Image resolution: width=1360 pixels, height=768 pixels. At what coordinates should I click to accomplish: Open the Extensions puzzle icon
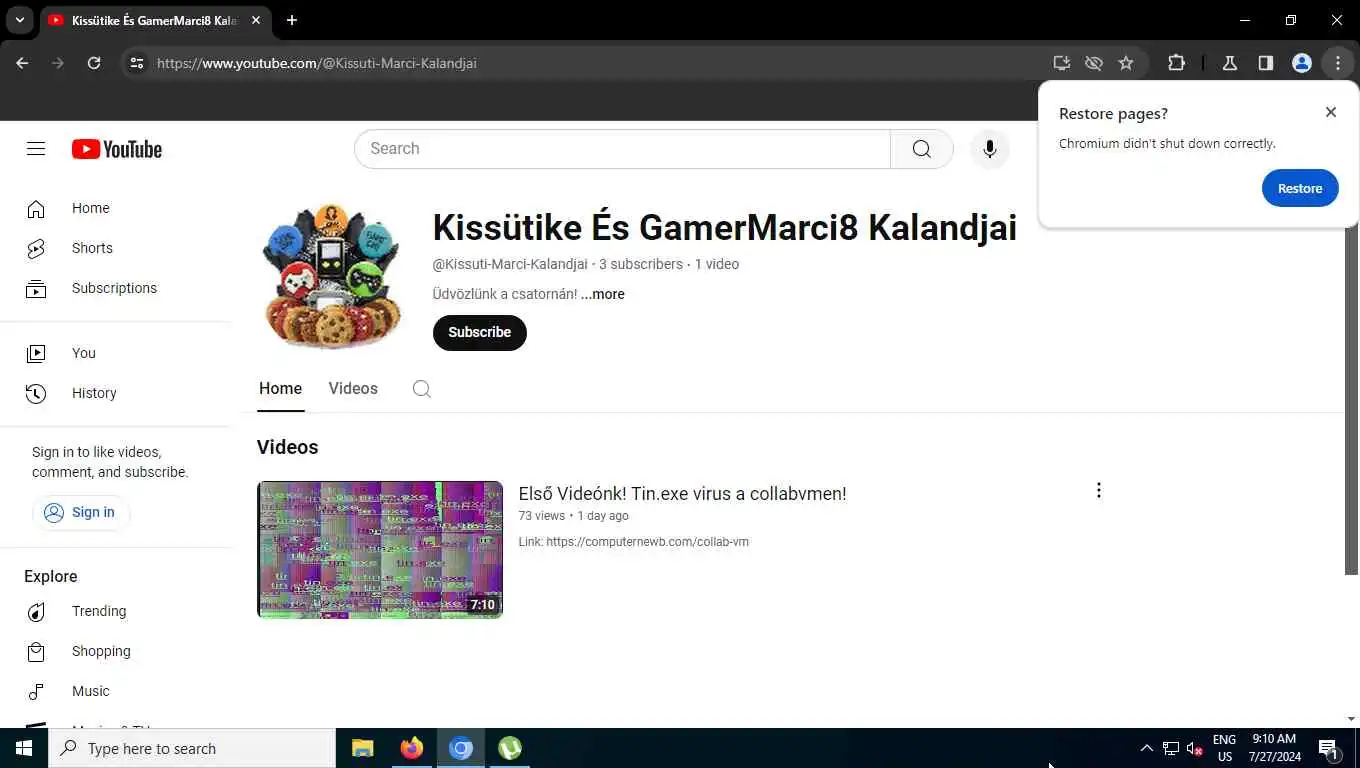[x=1176, y=63]
